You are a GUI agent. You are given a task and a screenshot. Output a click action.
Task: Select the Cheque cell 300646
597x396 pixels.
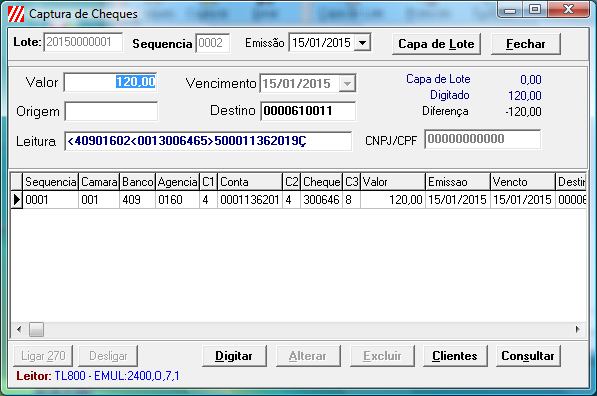(321, 200)
